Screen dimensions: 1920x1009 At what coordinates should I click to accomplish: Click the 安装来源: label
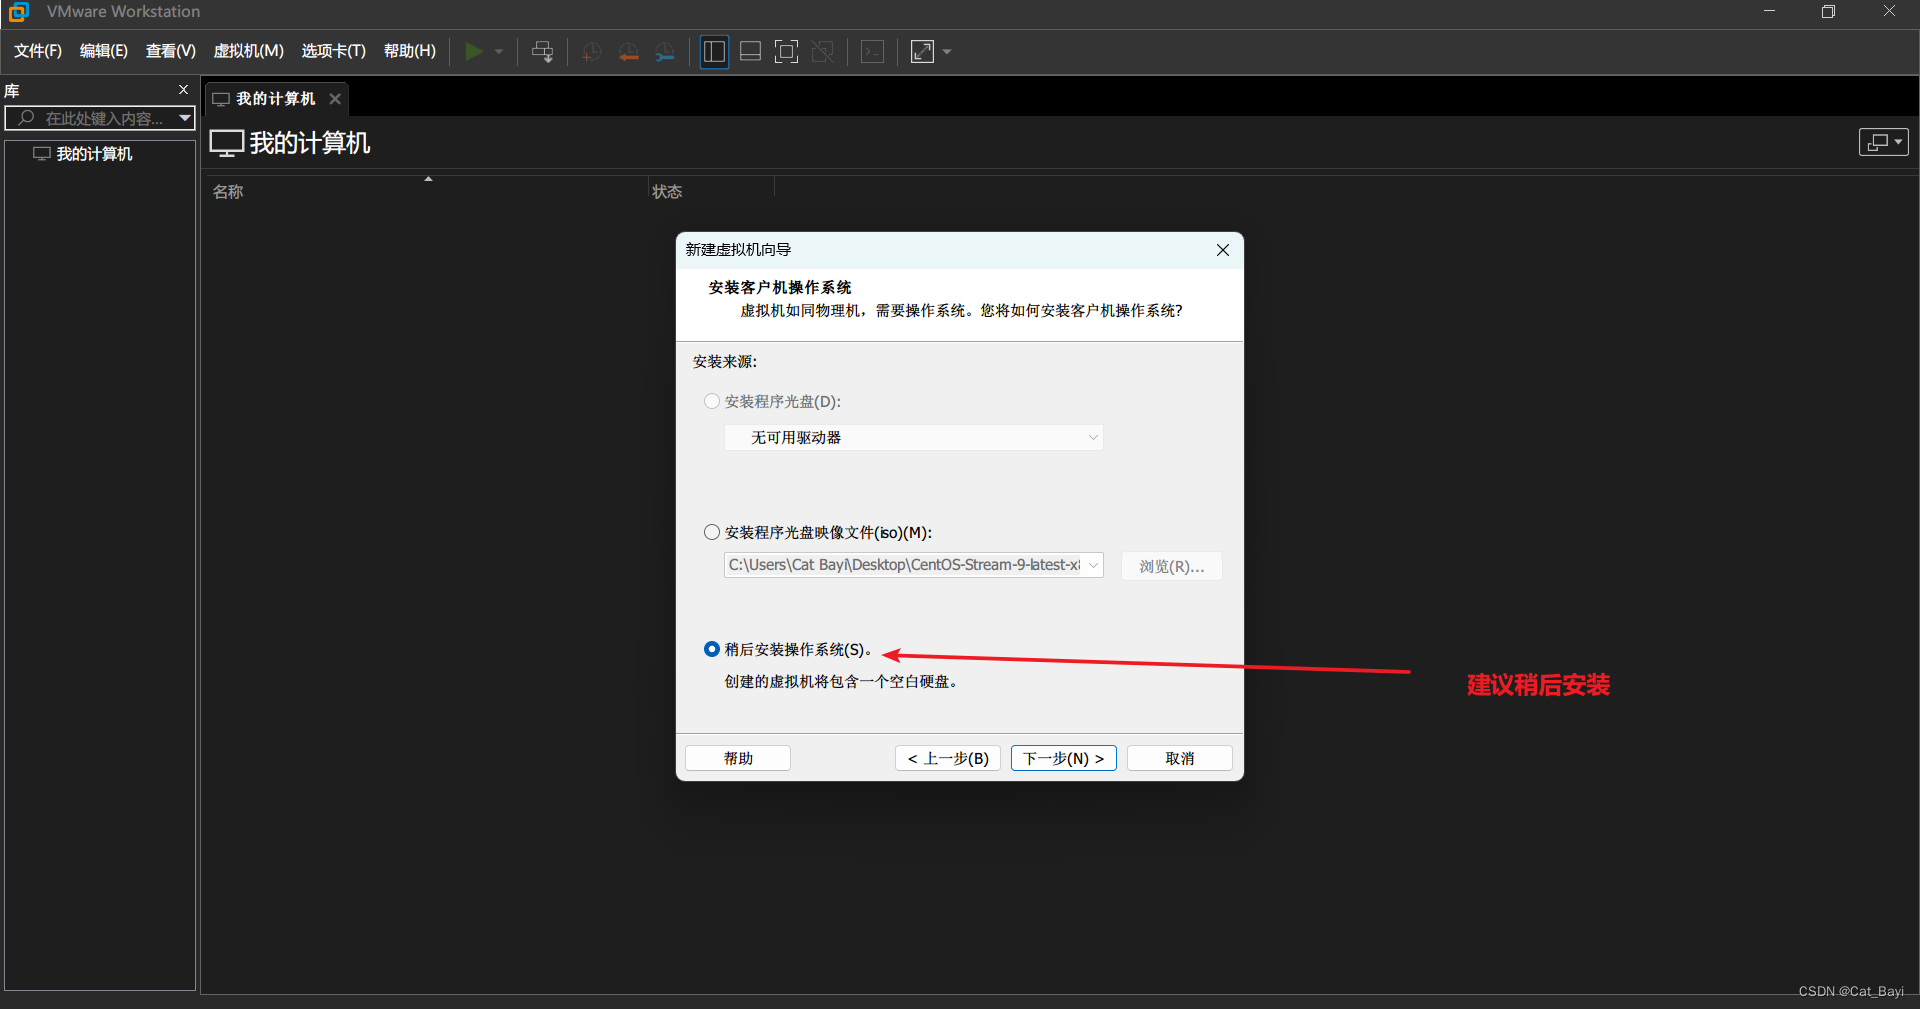[x=725, y=362]
